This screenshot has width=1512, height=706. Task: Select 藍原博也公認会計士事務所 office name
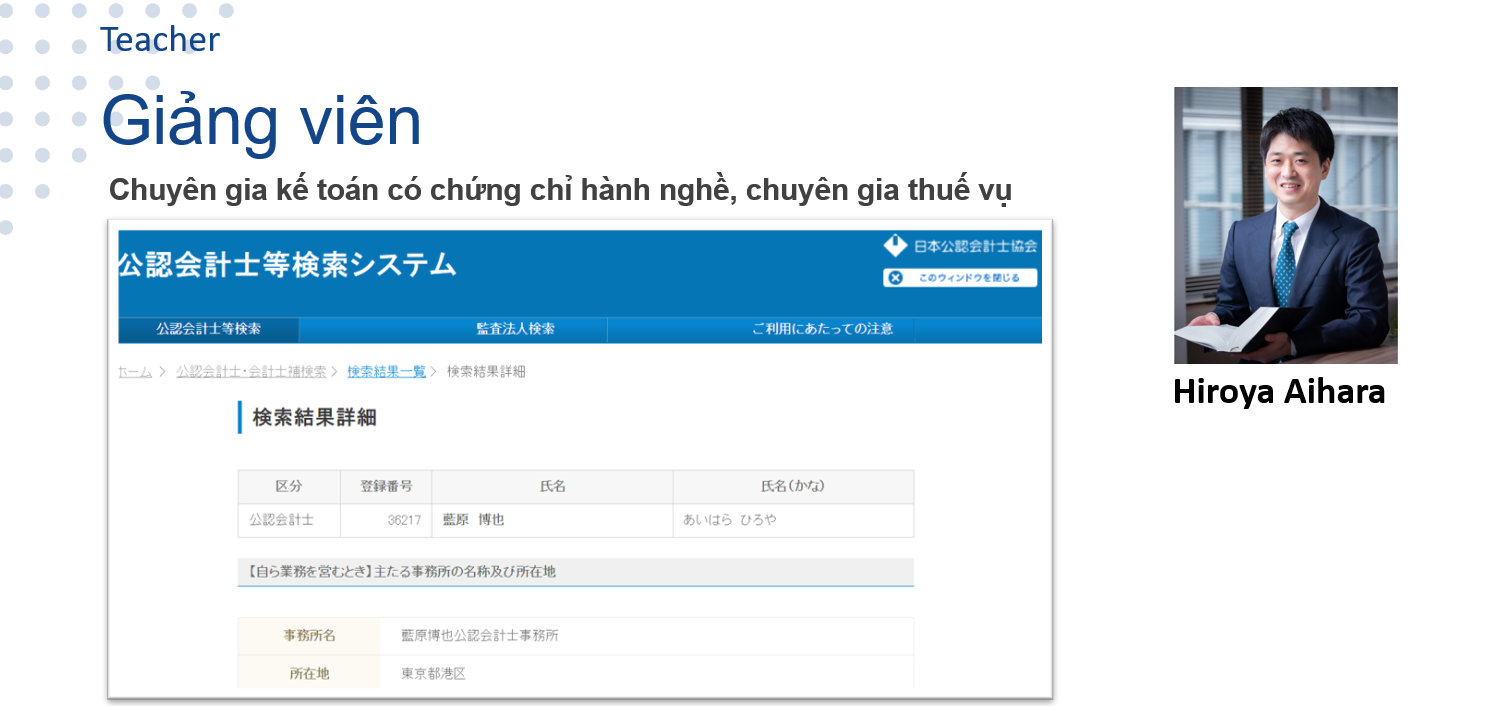pyautogui.click(x=480, y=636)
